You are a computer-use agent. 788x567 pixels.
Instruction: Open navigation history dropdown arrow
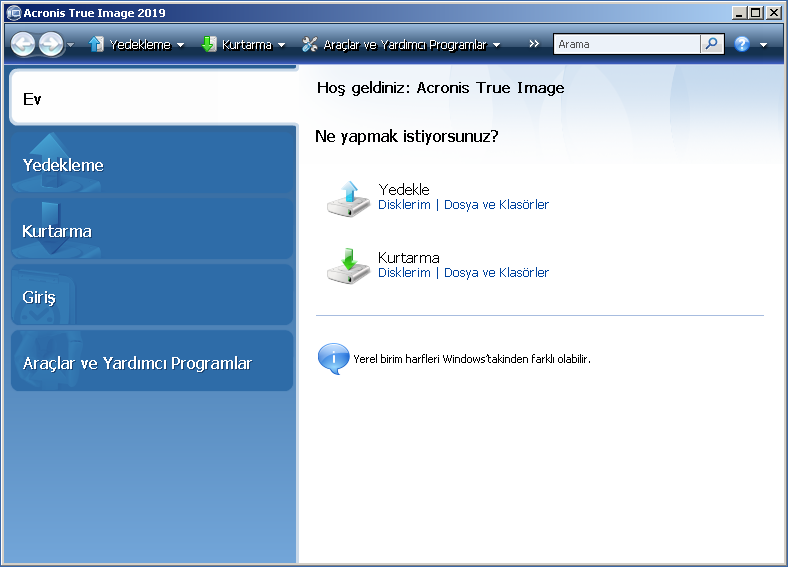70,45
